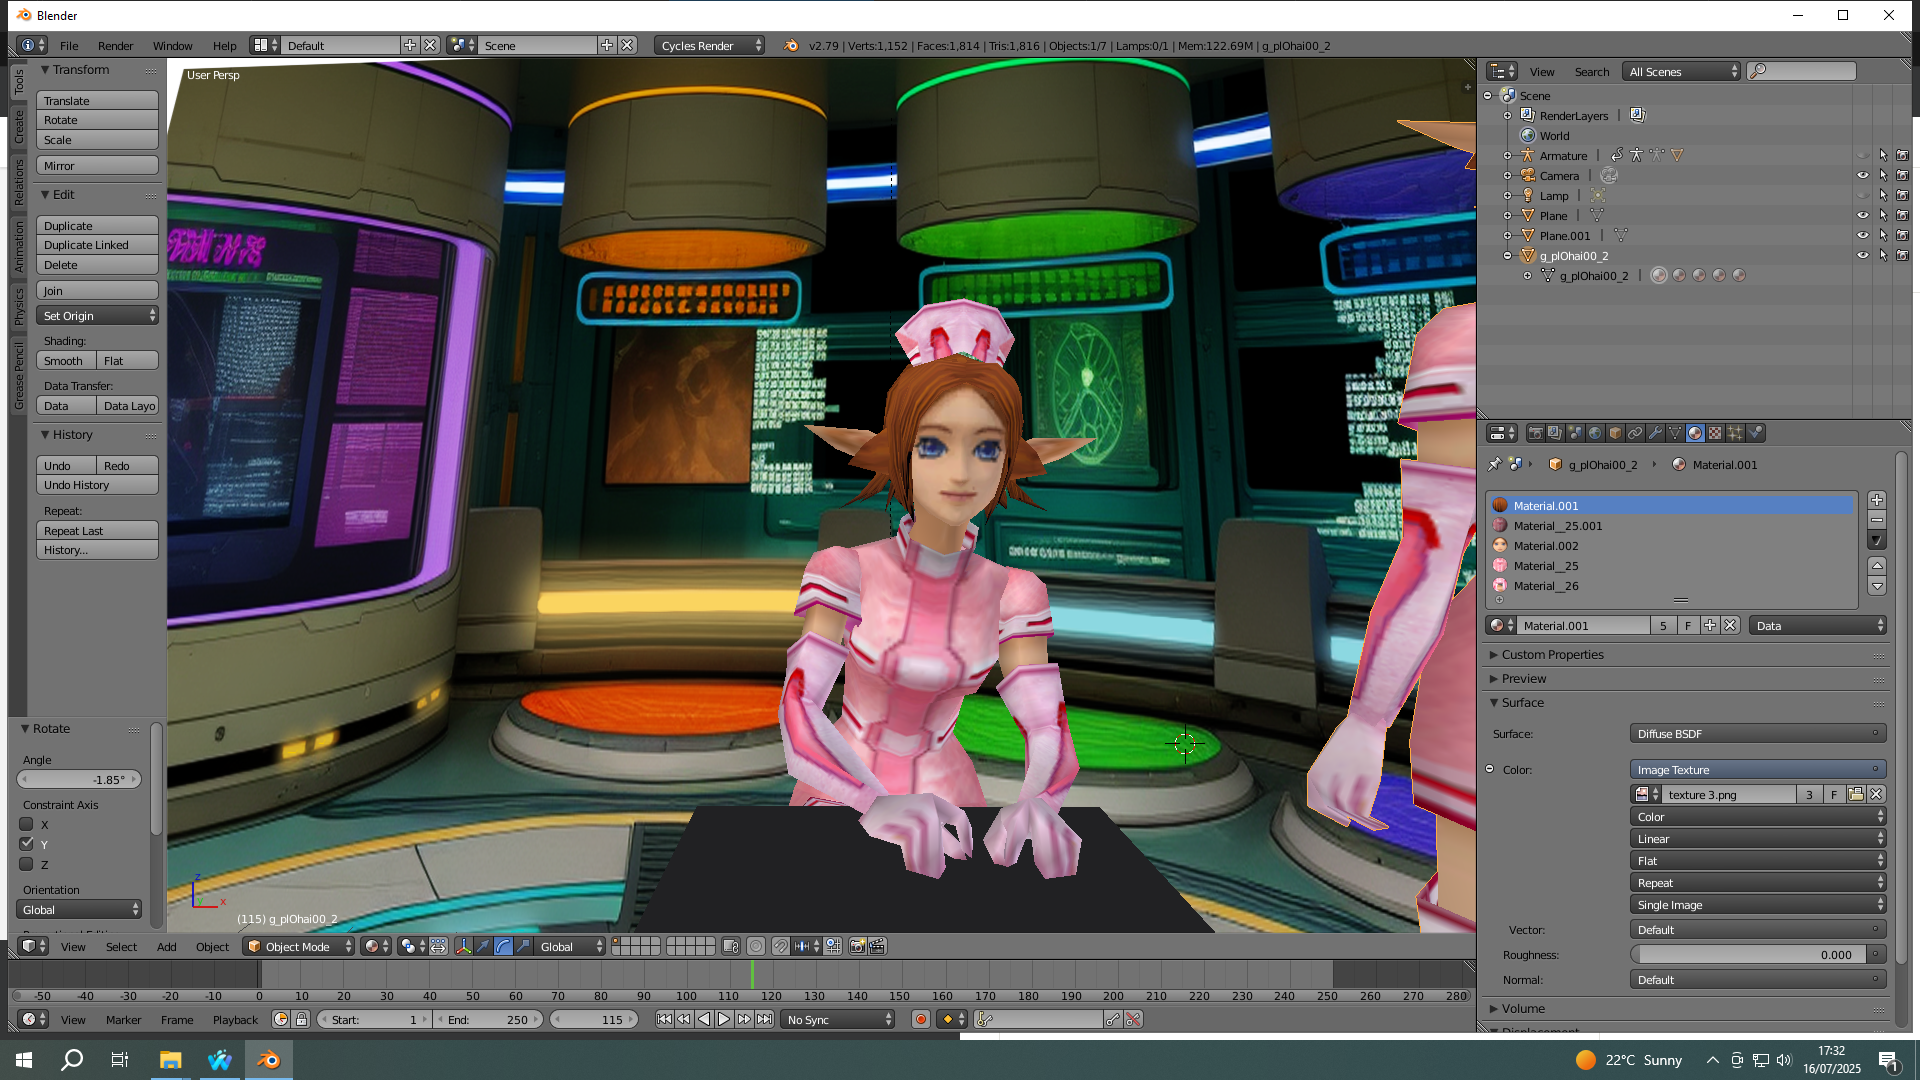1920x1080 pixels.
Task: Play the animation forward
Action: click(x=724, y=1019)
